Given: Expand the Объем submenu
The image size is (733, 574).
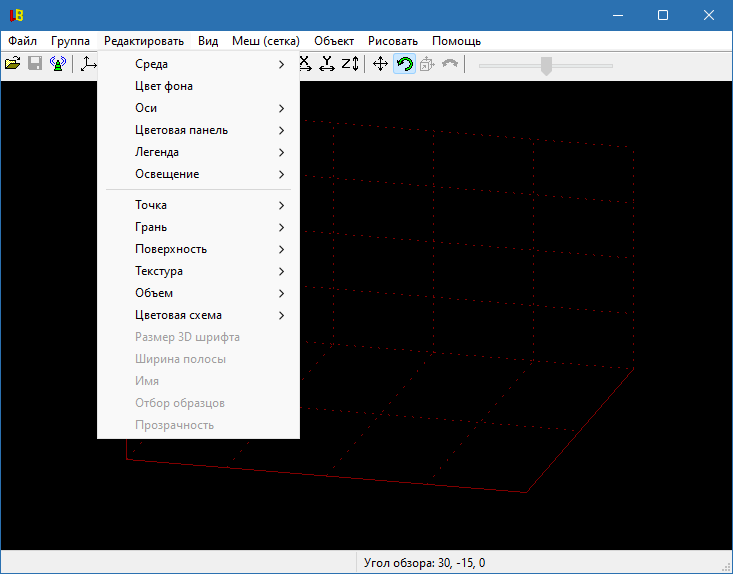Looking at the screenshot, I should pyautogui.click(x=199, y=293).
